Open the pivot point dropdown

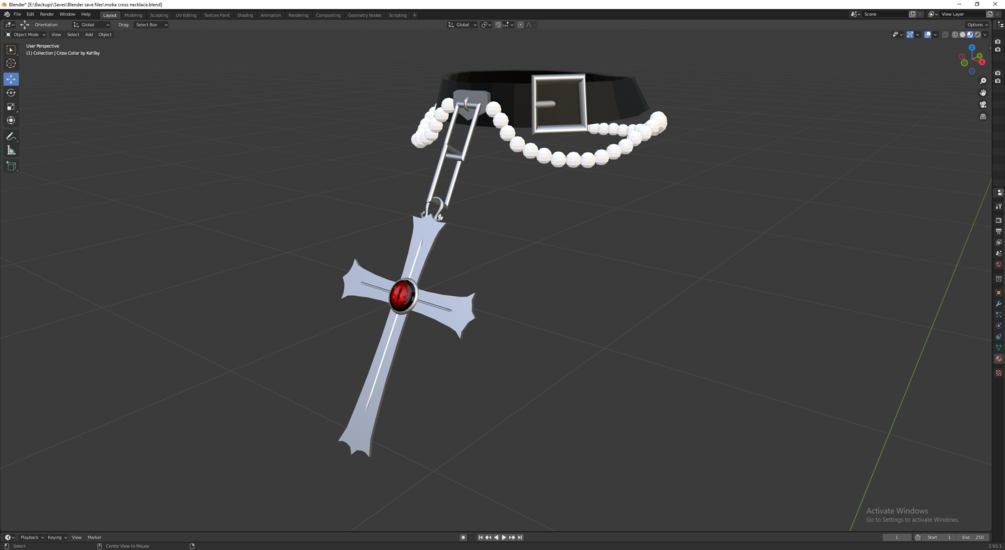pos(486,24)
